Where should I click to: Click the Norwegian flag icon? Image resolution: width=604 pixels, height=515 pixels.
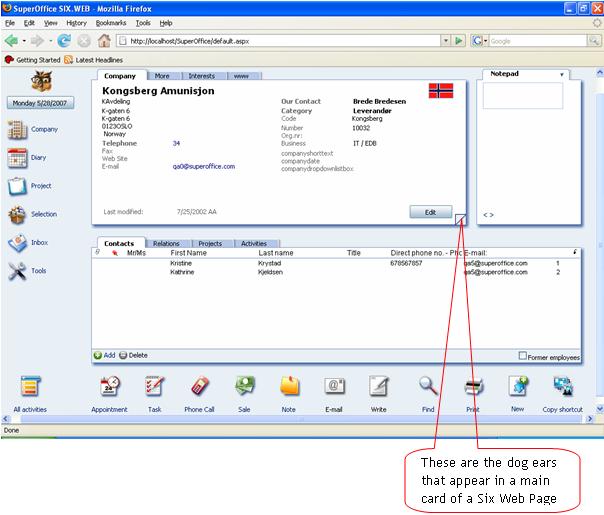pyautogui.click(x=441, y=91)
